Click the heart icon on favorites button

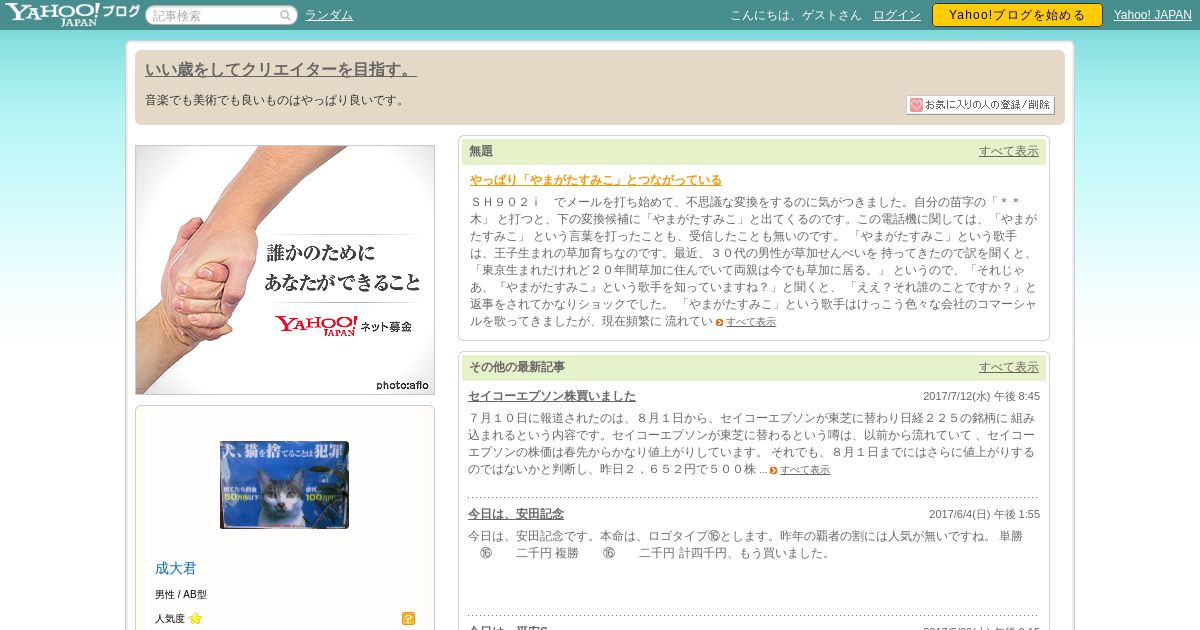click(x=916, y=104)
